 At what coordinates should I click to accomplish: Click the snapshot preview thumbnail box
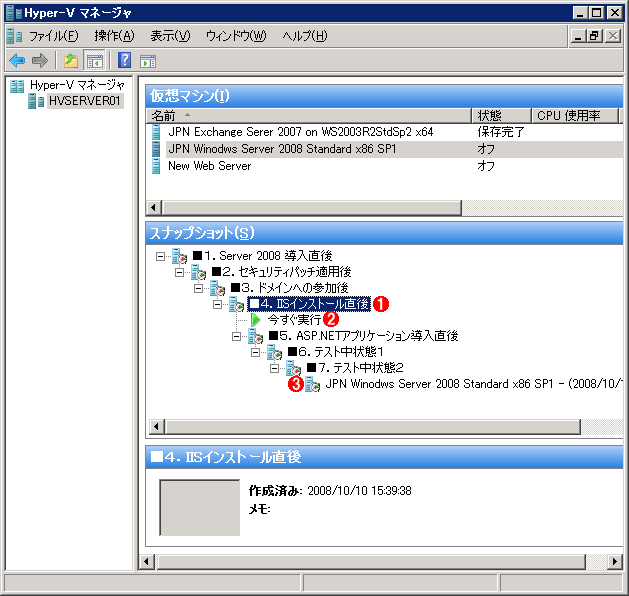point(199,507)
